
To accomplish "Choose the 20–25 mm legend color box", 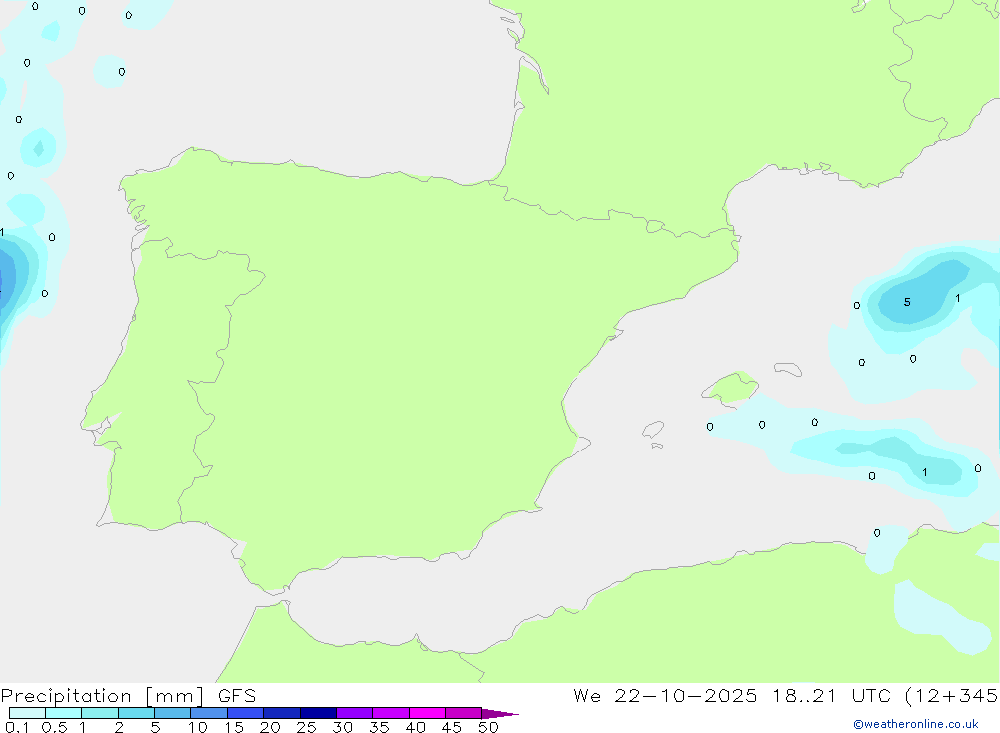I will [282, 713].
